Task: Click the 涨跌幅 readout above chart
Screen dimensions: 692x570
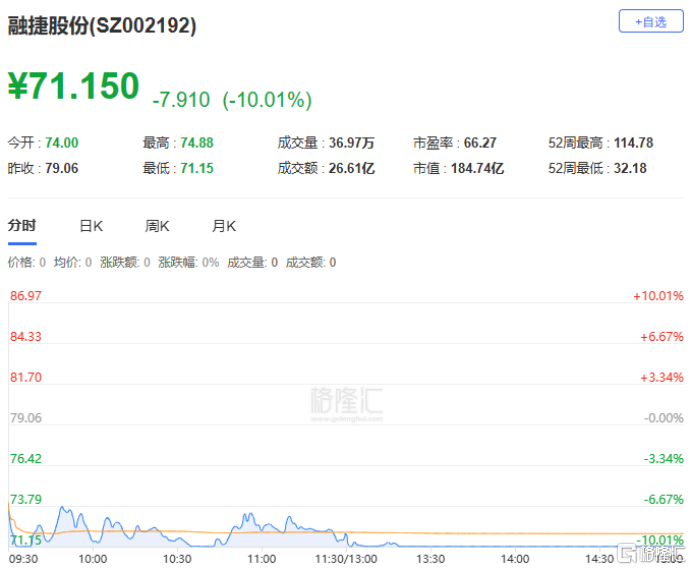Action: coord(189,262)
